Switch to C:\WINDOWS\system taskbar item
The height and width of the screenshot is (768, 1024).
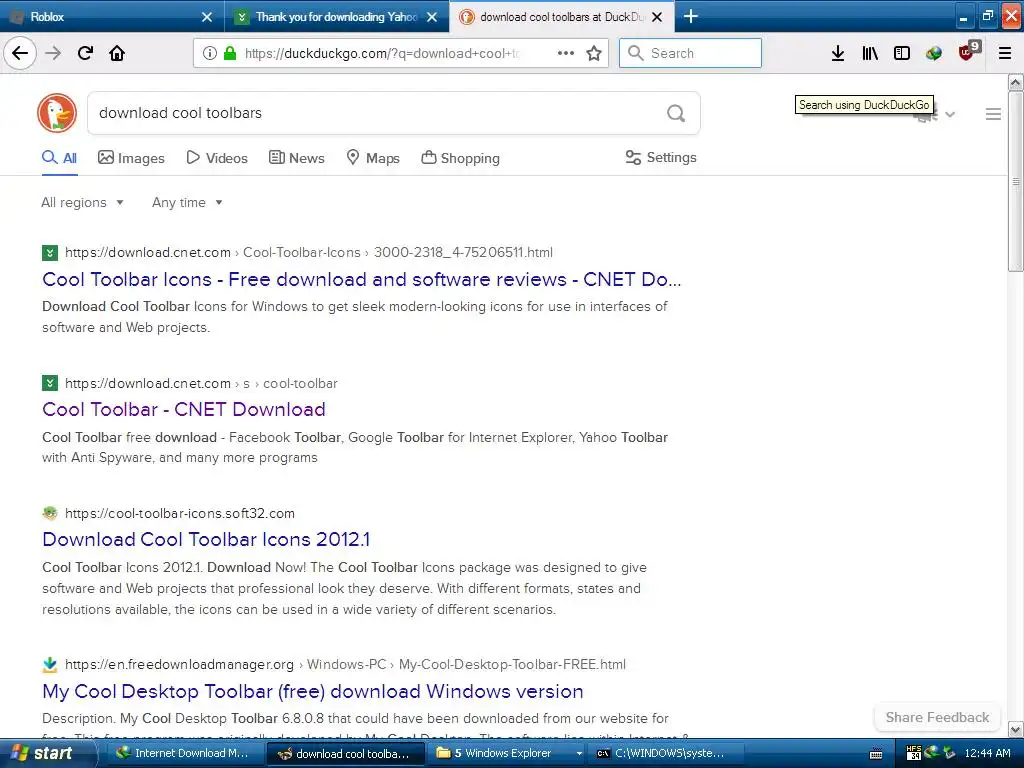tap(667, 754)
